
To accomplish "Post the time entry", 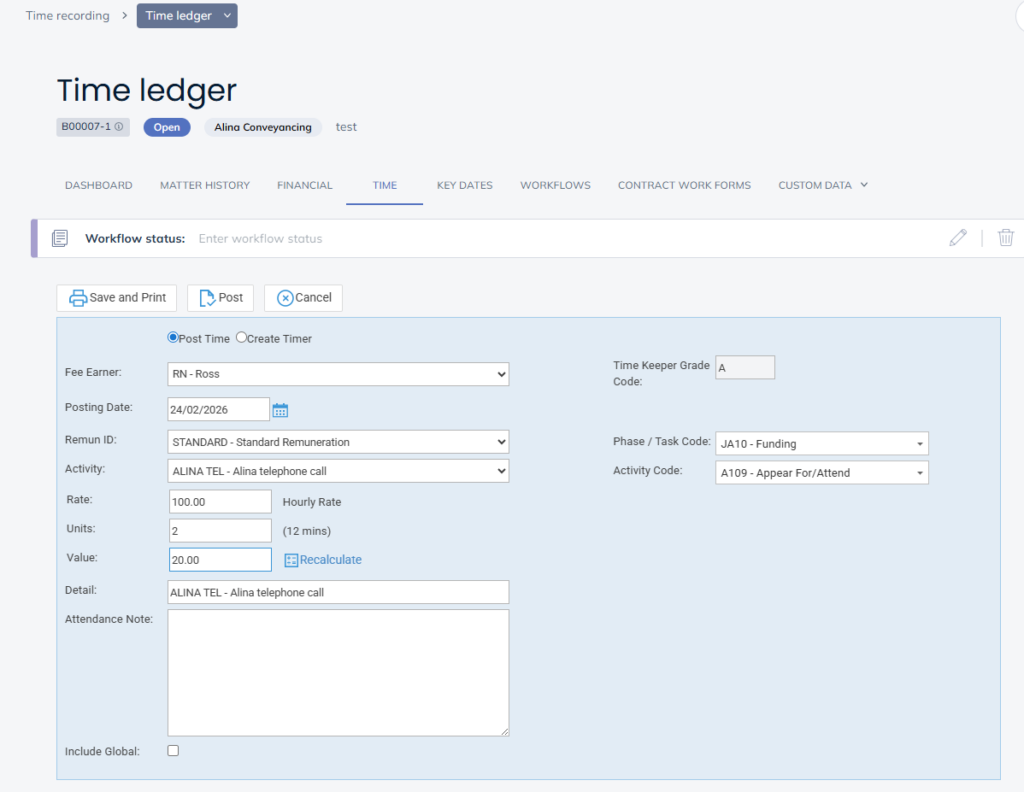I will pyautogui.click(x=220, y=298).
